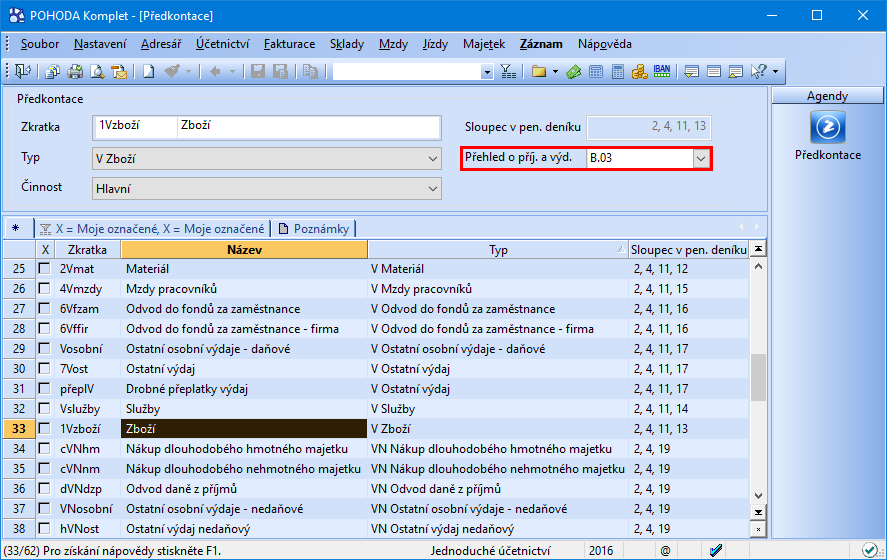The height and width of the screenshot is (560, 887).
Task: Sort by the Zkratka column header
Action: (x=87, y=249)
